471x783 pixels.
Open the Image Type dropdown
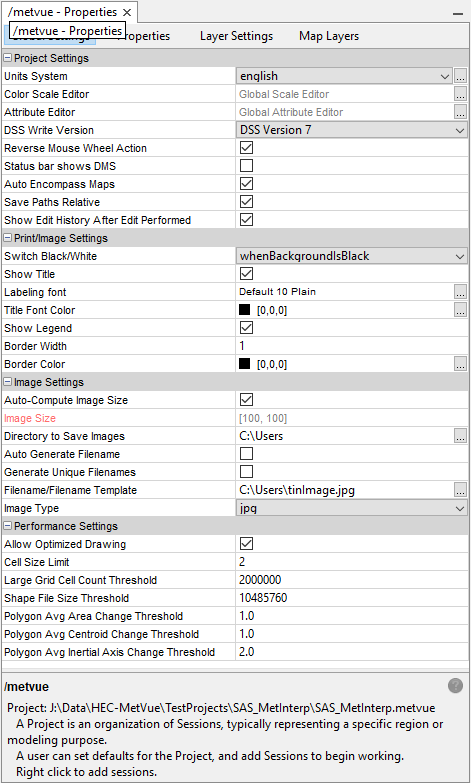(x=352, y=508)
